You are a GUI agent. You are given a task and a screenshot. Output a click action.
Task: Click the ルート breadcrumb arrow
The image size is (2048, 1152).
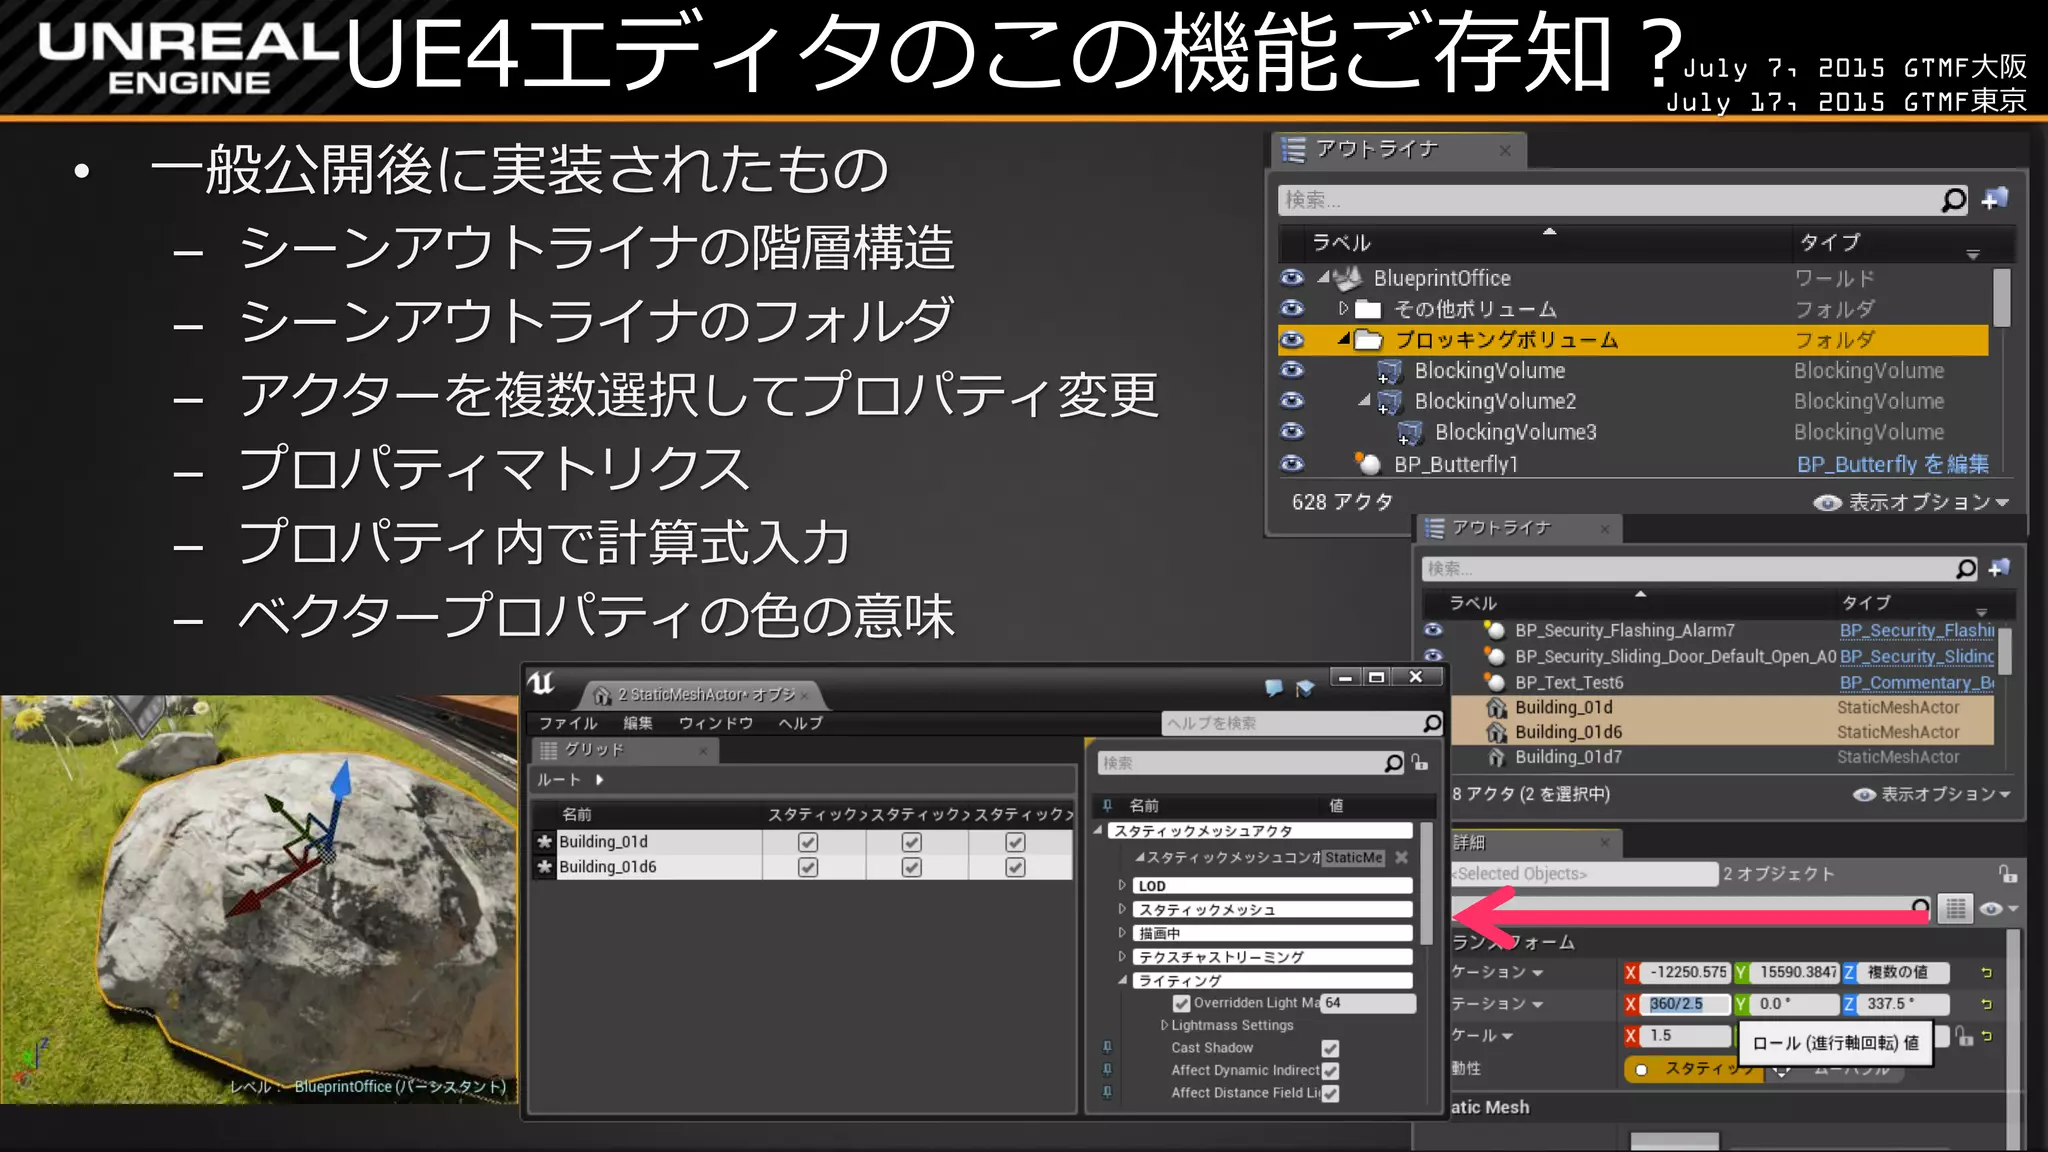[600, 779]
